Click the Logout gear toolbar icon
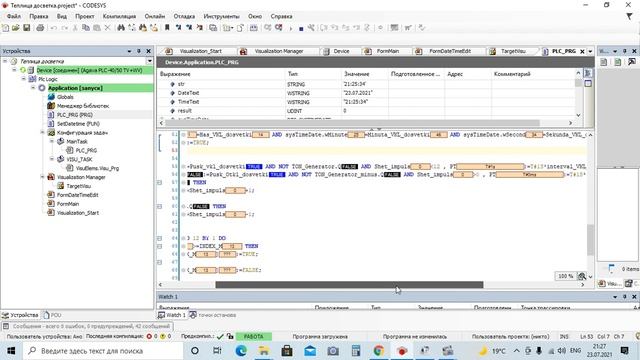 click(x=279, y=28)
